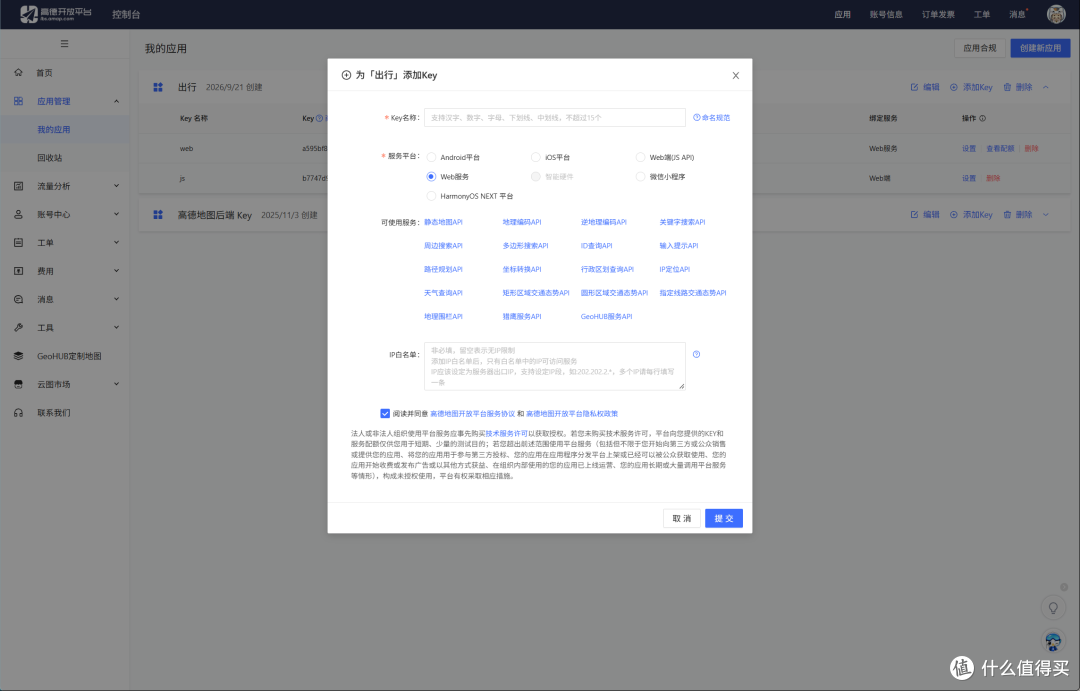1080x691 pixels.
Task: Select the 微信小程序 radio button
Action: click(640, 176)
